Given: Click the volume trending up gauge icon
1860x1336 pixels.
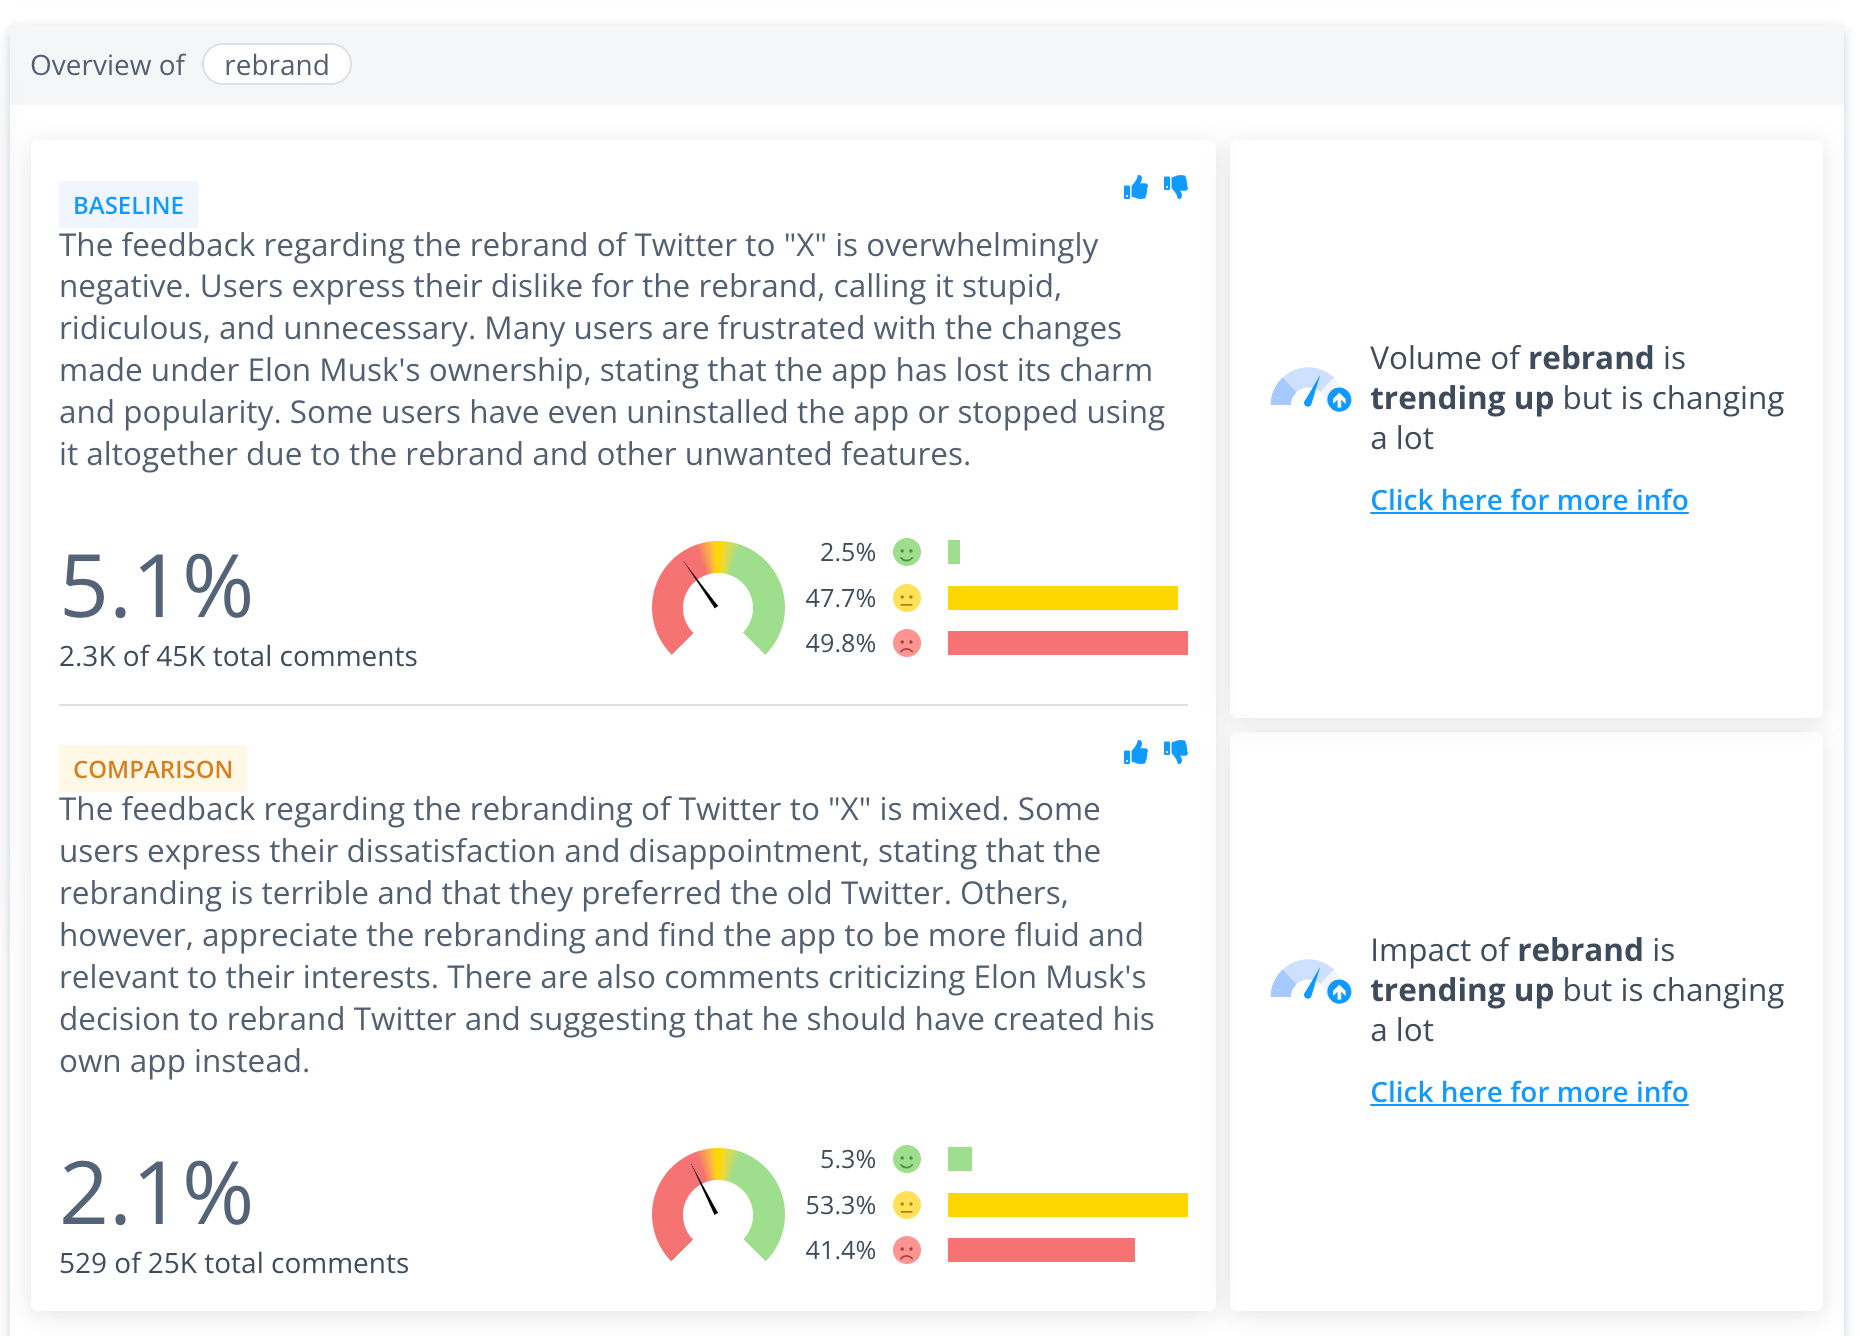Looking at the screenshot, I should pos(1311,390).
